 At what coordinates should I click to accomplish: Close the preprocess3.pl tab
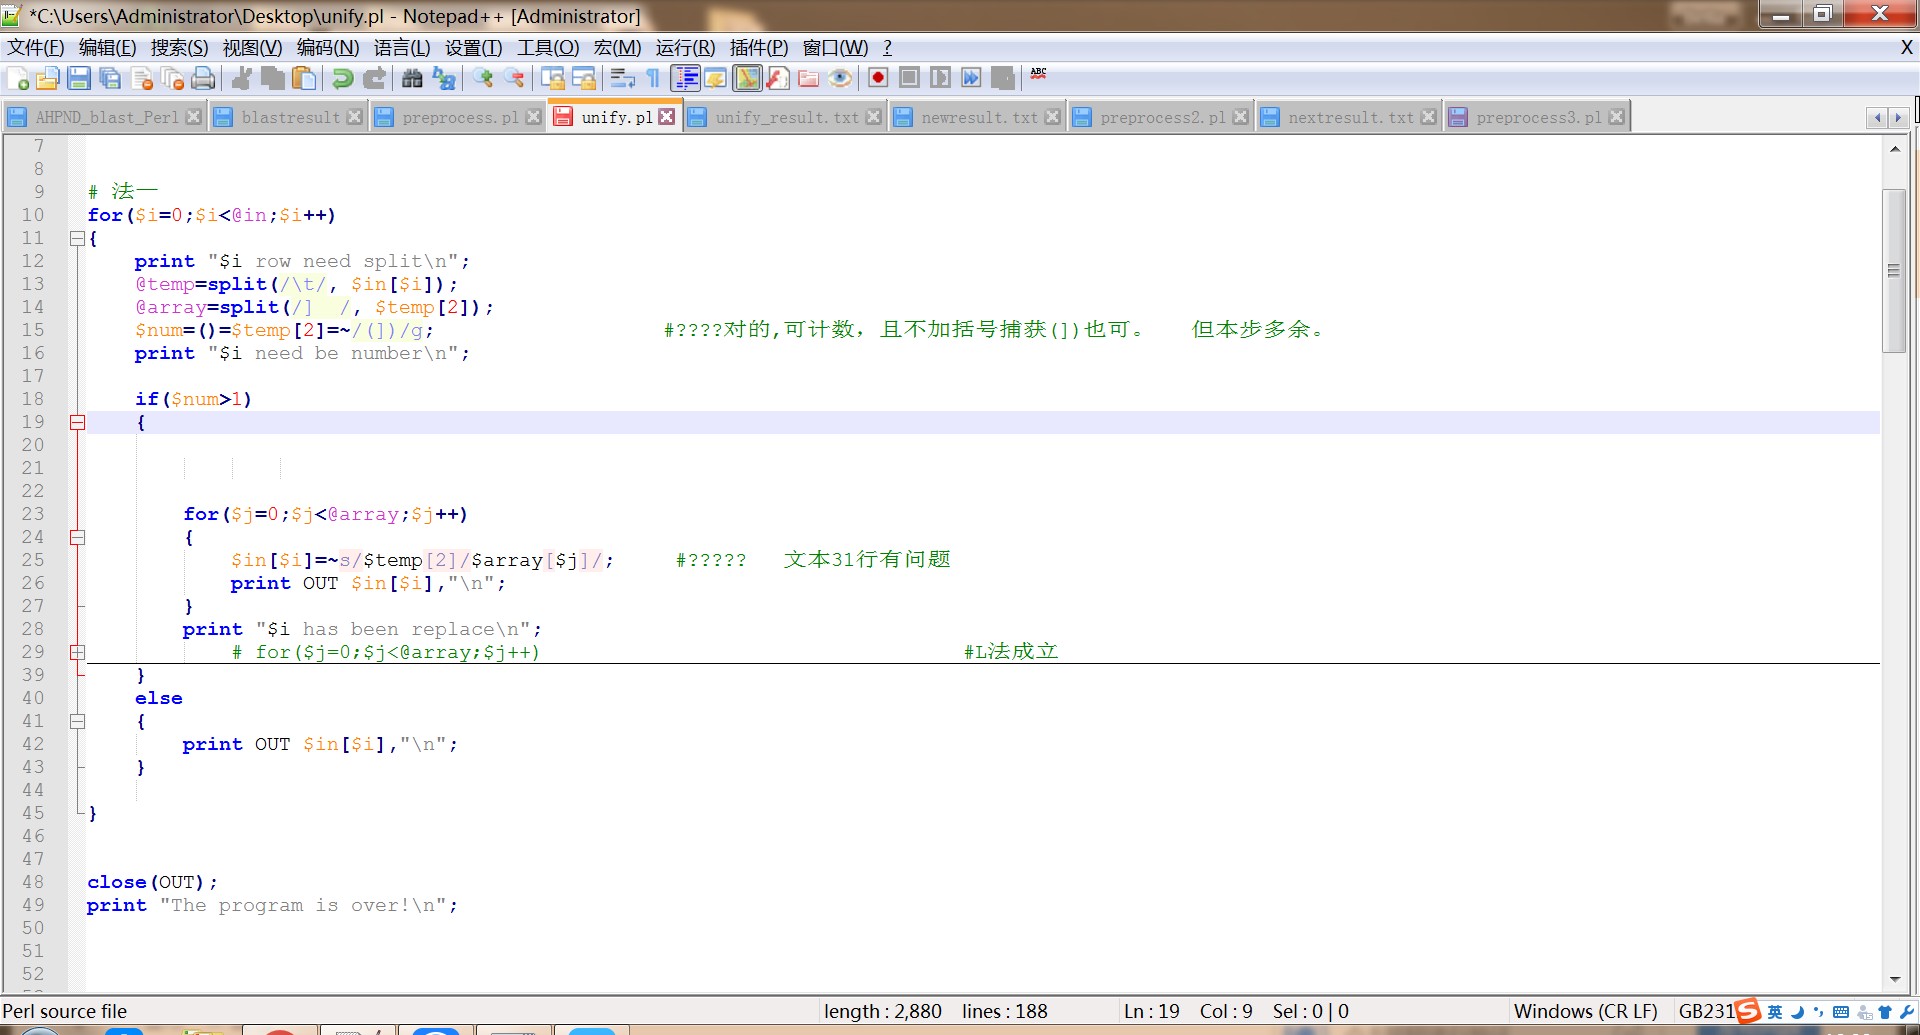coord(1617,117)
